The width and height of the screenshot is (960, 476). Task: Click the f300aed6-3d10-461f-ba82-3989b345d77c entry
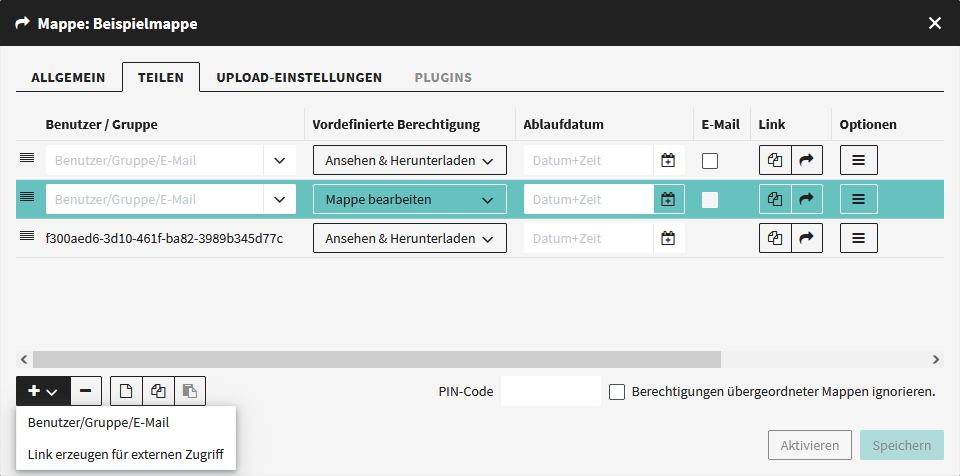[x=164, y=238]
